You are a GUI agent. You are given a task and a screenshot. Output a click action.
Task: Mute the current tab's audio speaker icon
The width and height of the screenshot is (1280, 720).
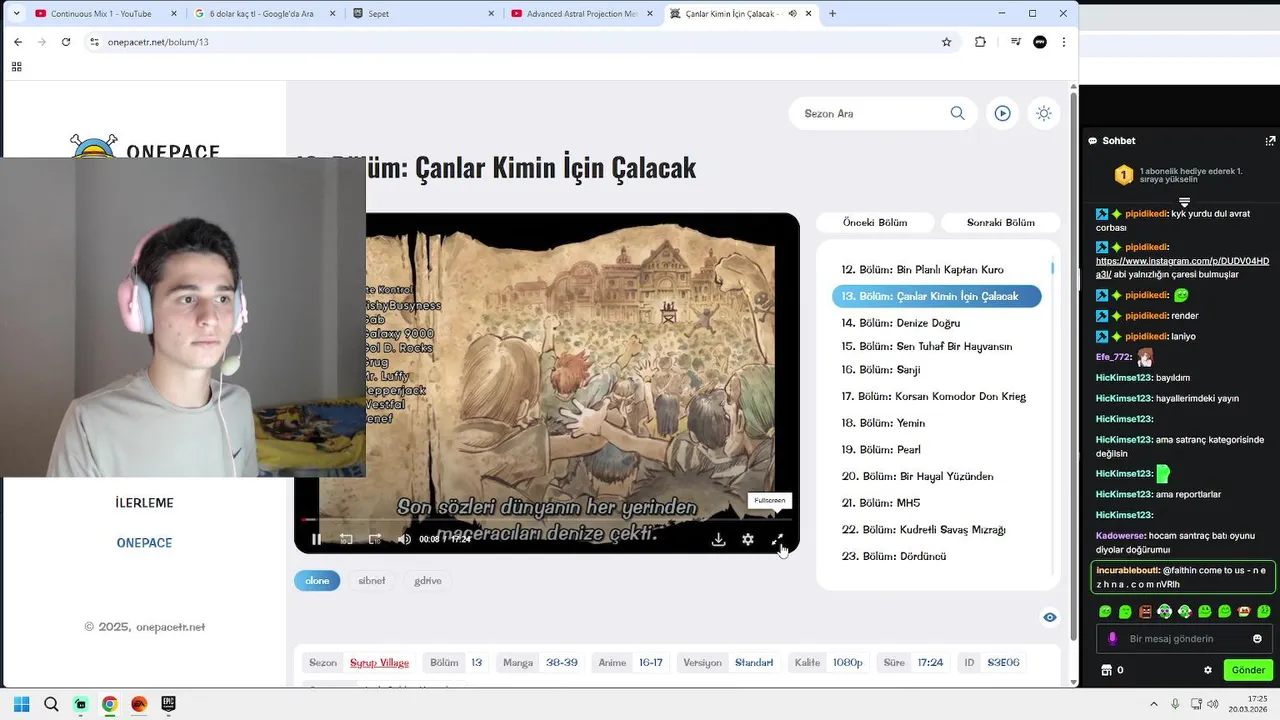click(x=792, y=14)
